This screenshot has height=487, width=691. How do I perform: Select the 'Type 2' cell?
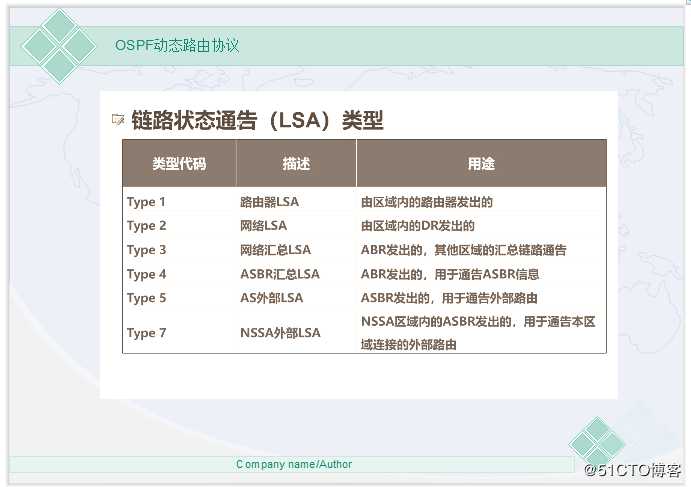click(x=146, y=226)
